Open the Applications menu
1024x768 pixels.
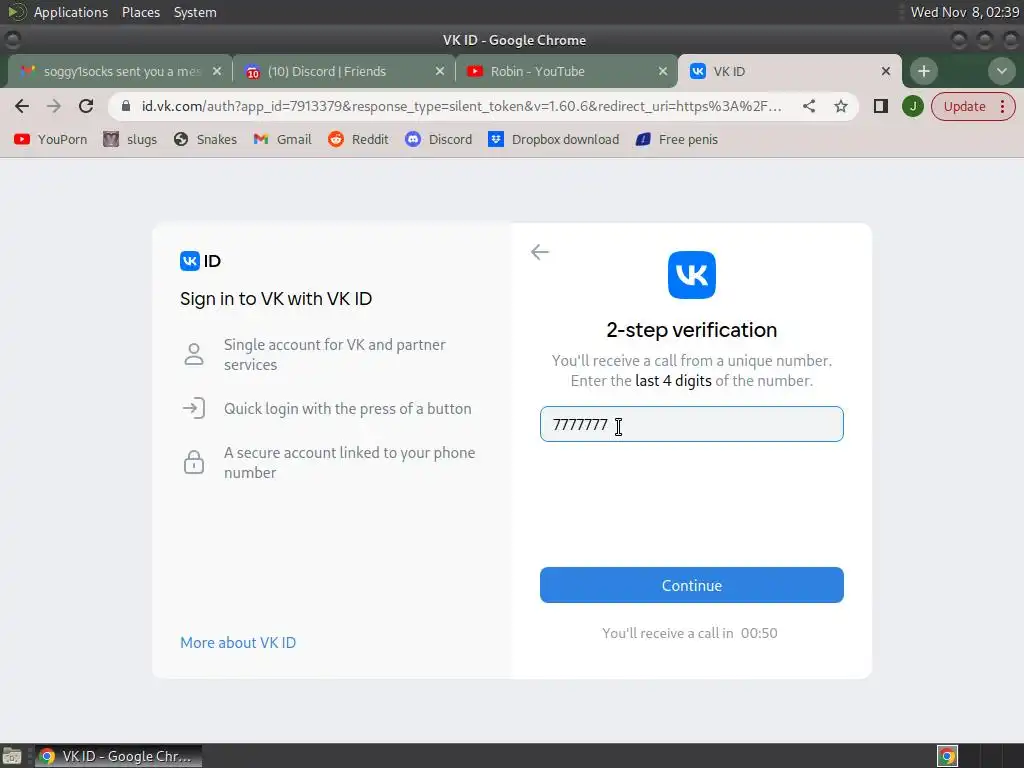tap(71, 12)
